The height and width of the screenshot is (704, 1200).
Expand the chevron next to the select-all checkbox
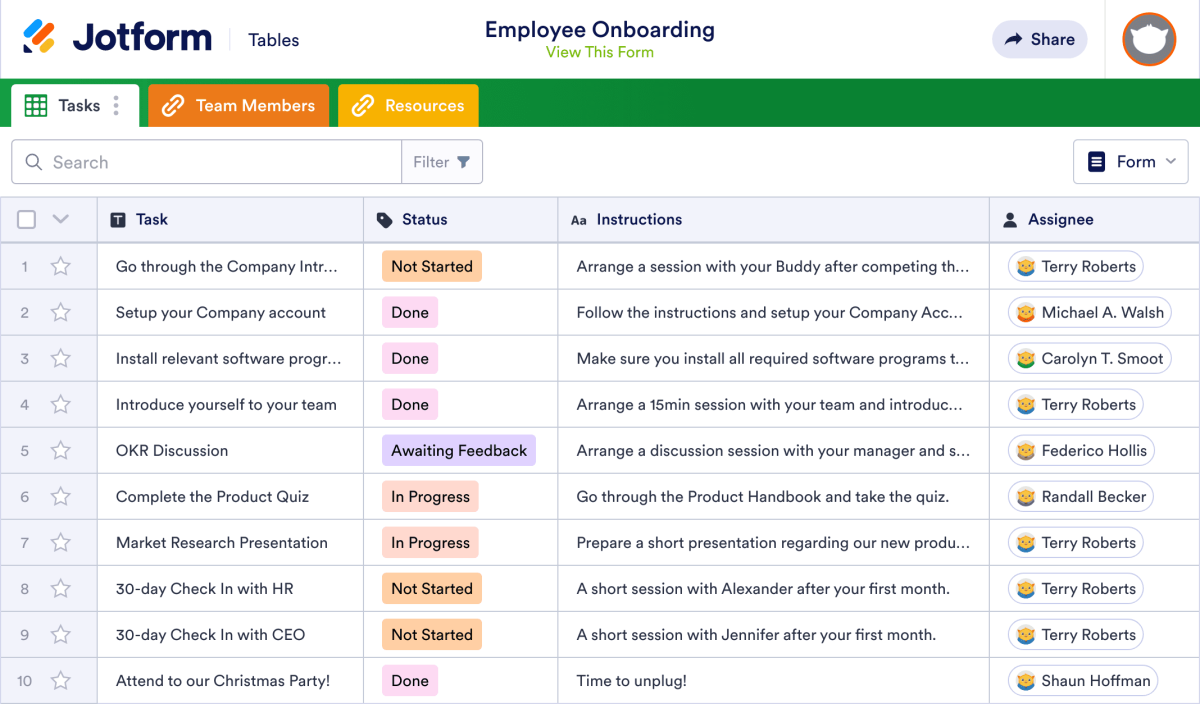(60, 219)
